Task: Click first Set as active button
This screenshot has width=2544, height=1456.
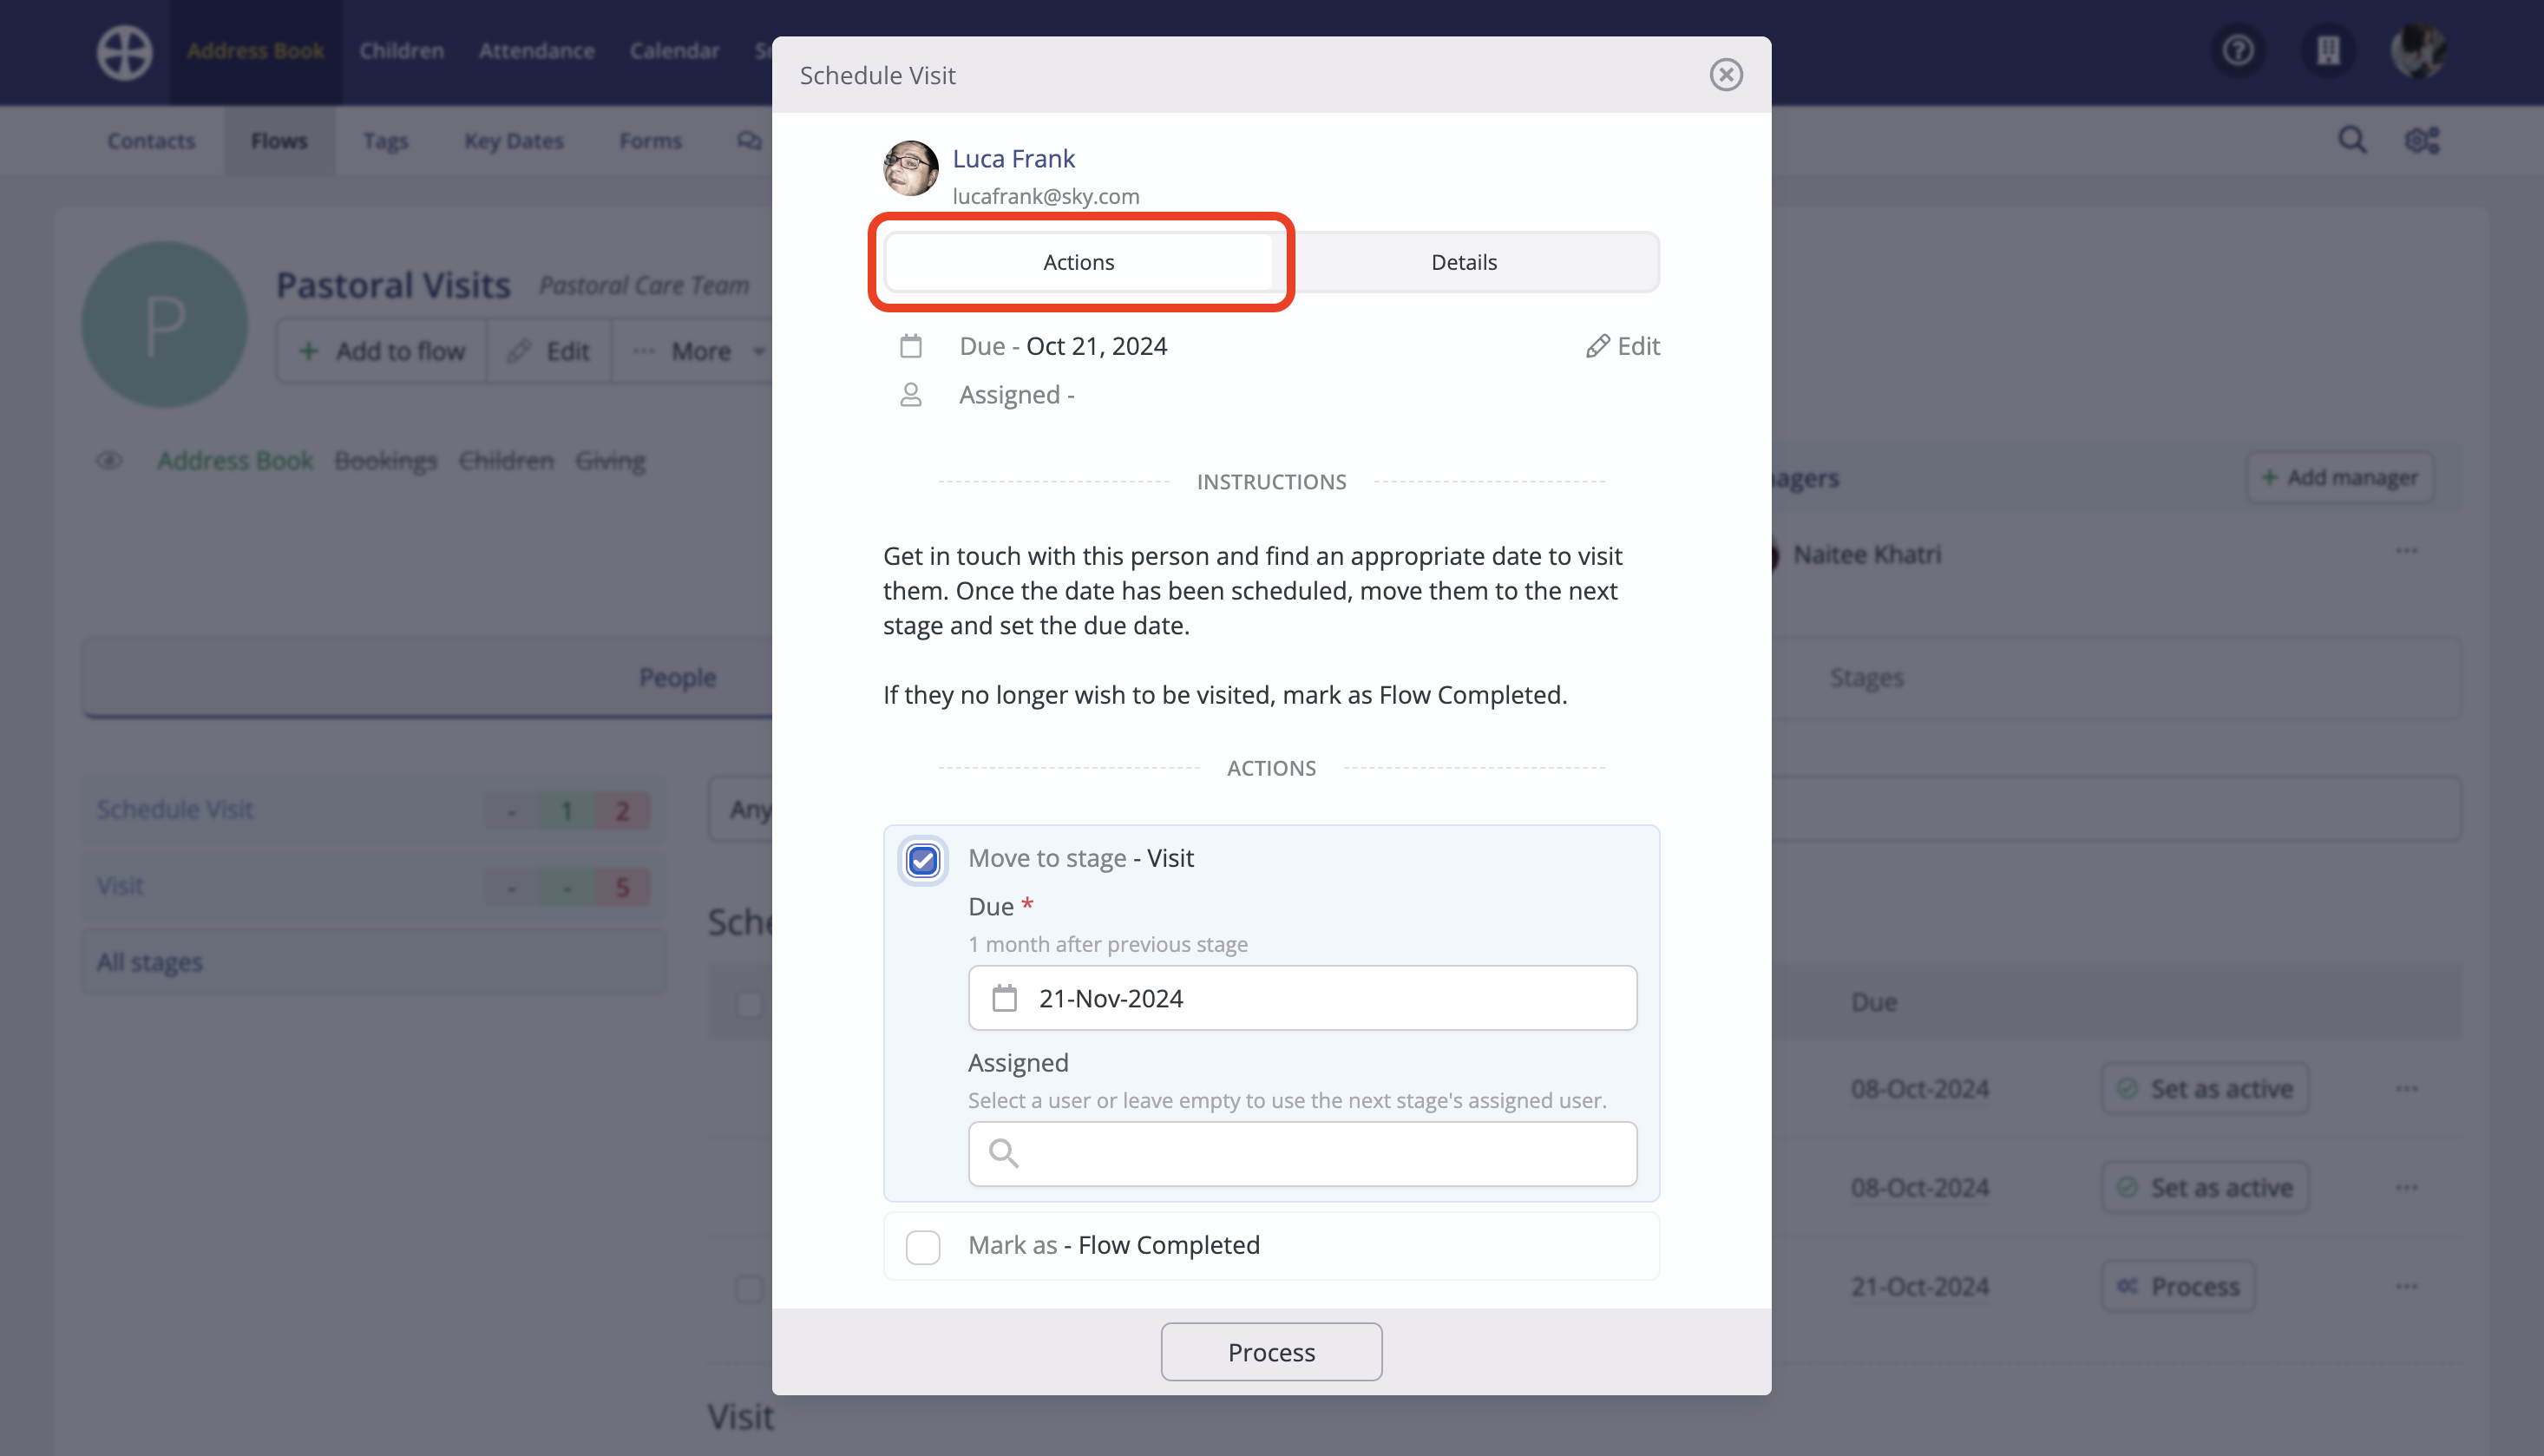Action: tap(2205, 1089)
